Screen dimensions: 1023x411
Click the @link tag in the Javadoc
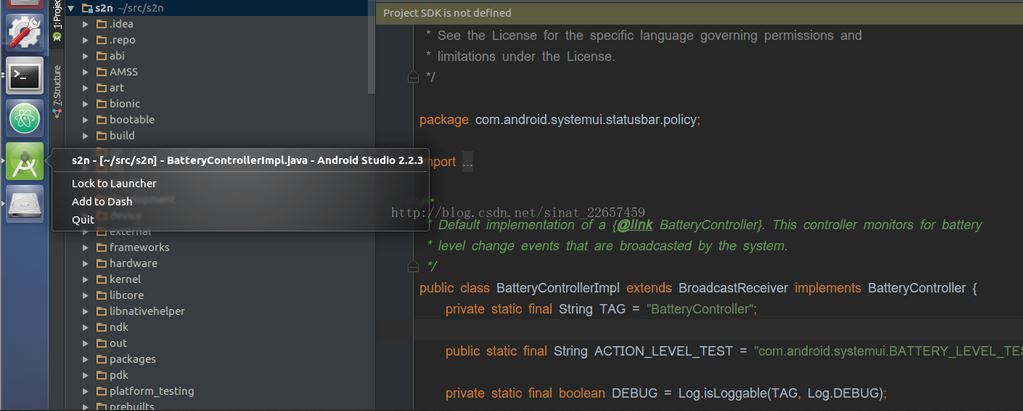[x=635, y=225]
